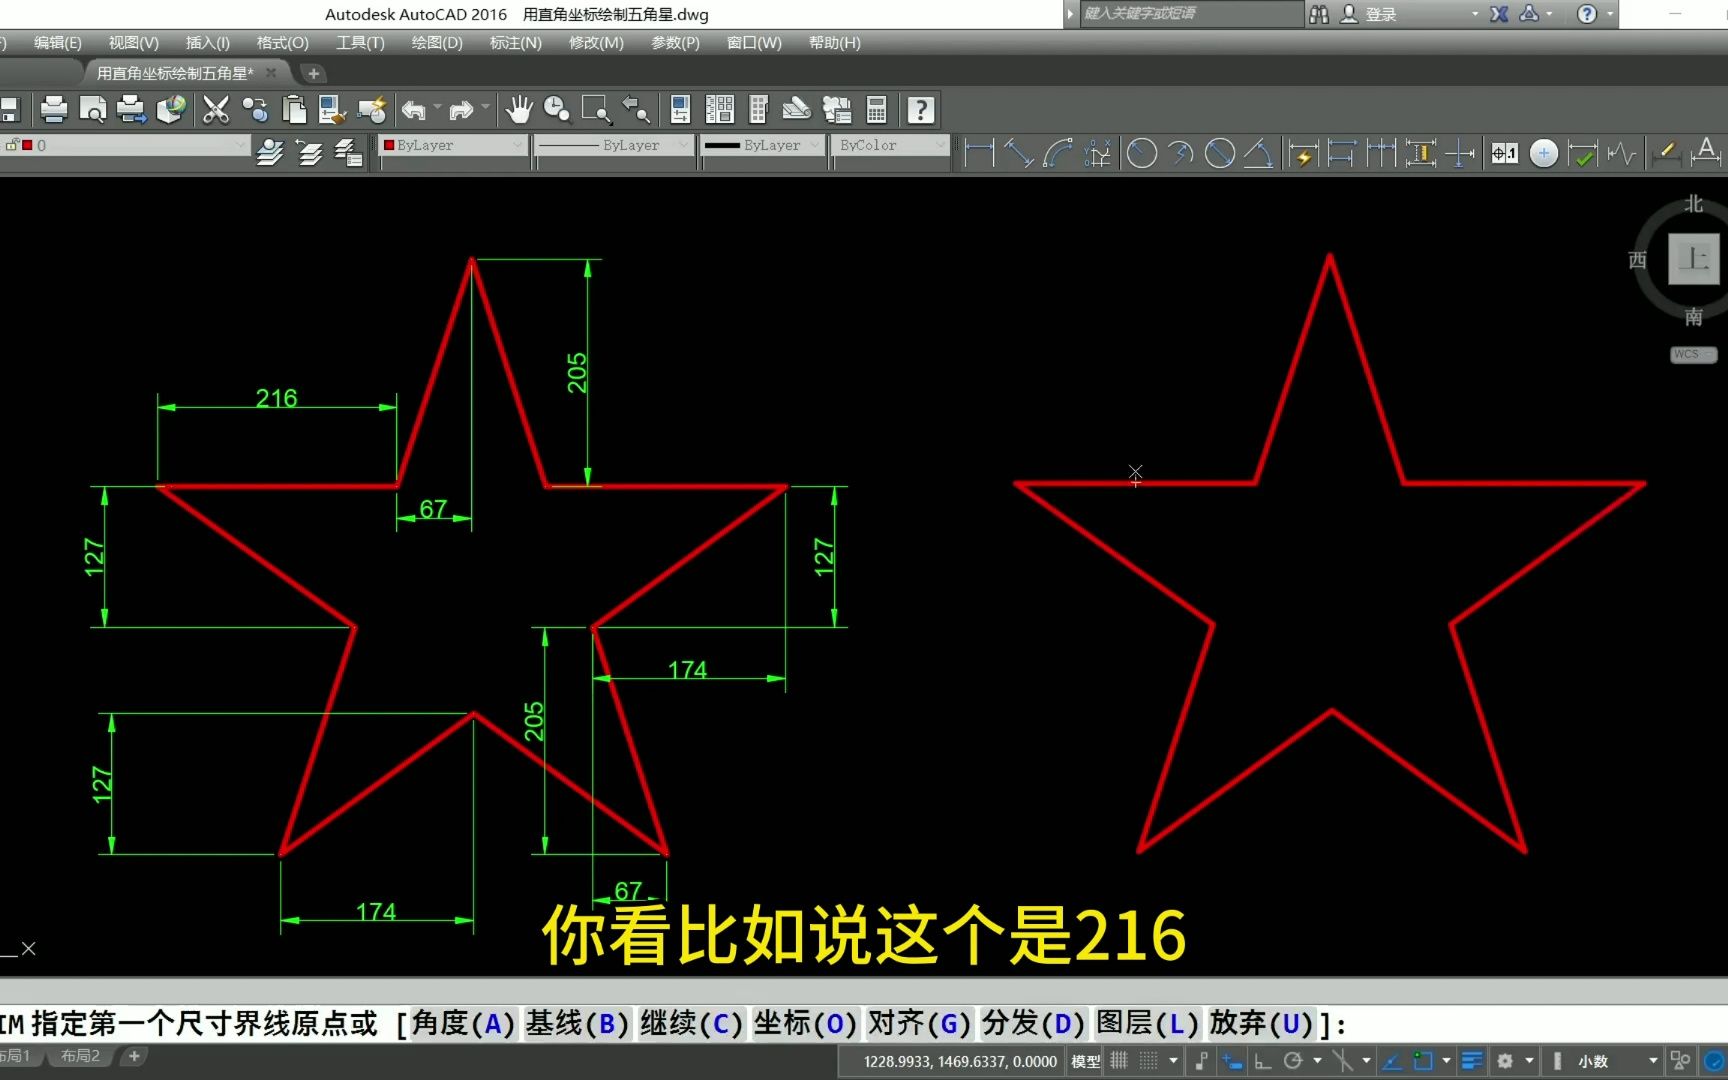Select the Angular dimension tool

(1258, 153)
